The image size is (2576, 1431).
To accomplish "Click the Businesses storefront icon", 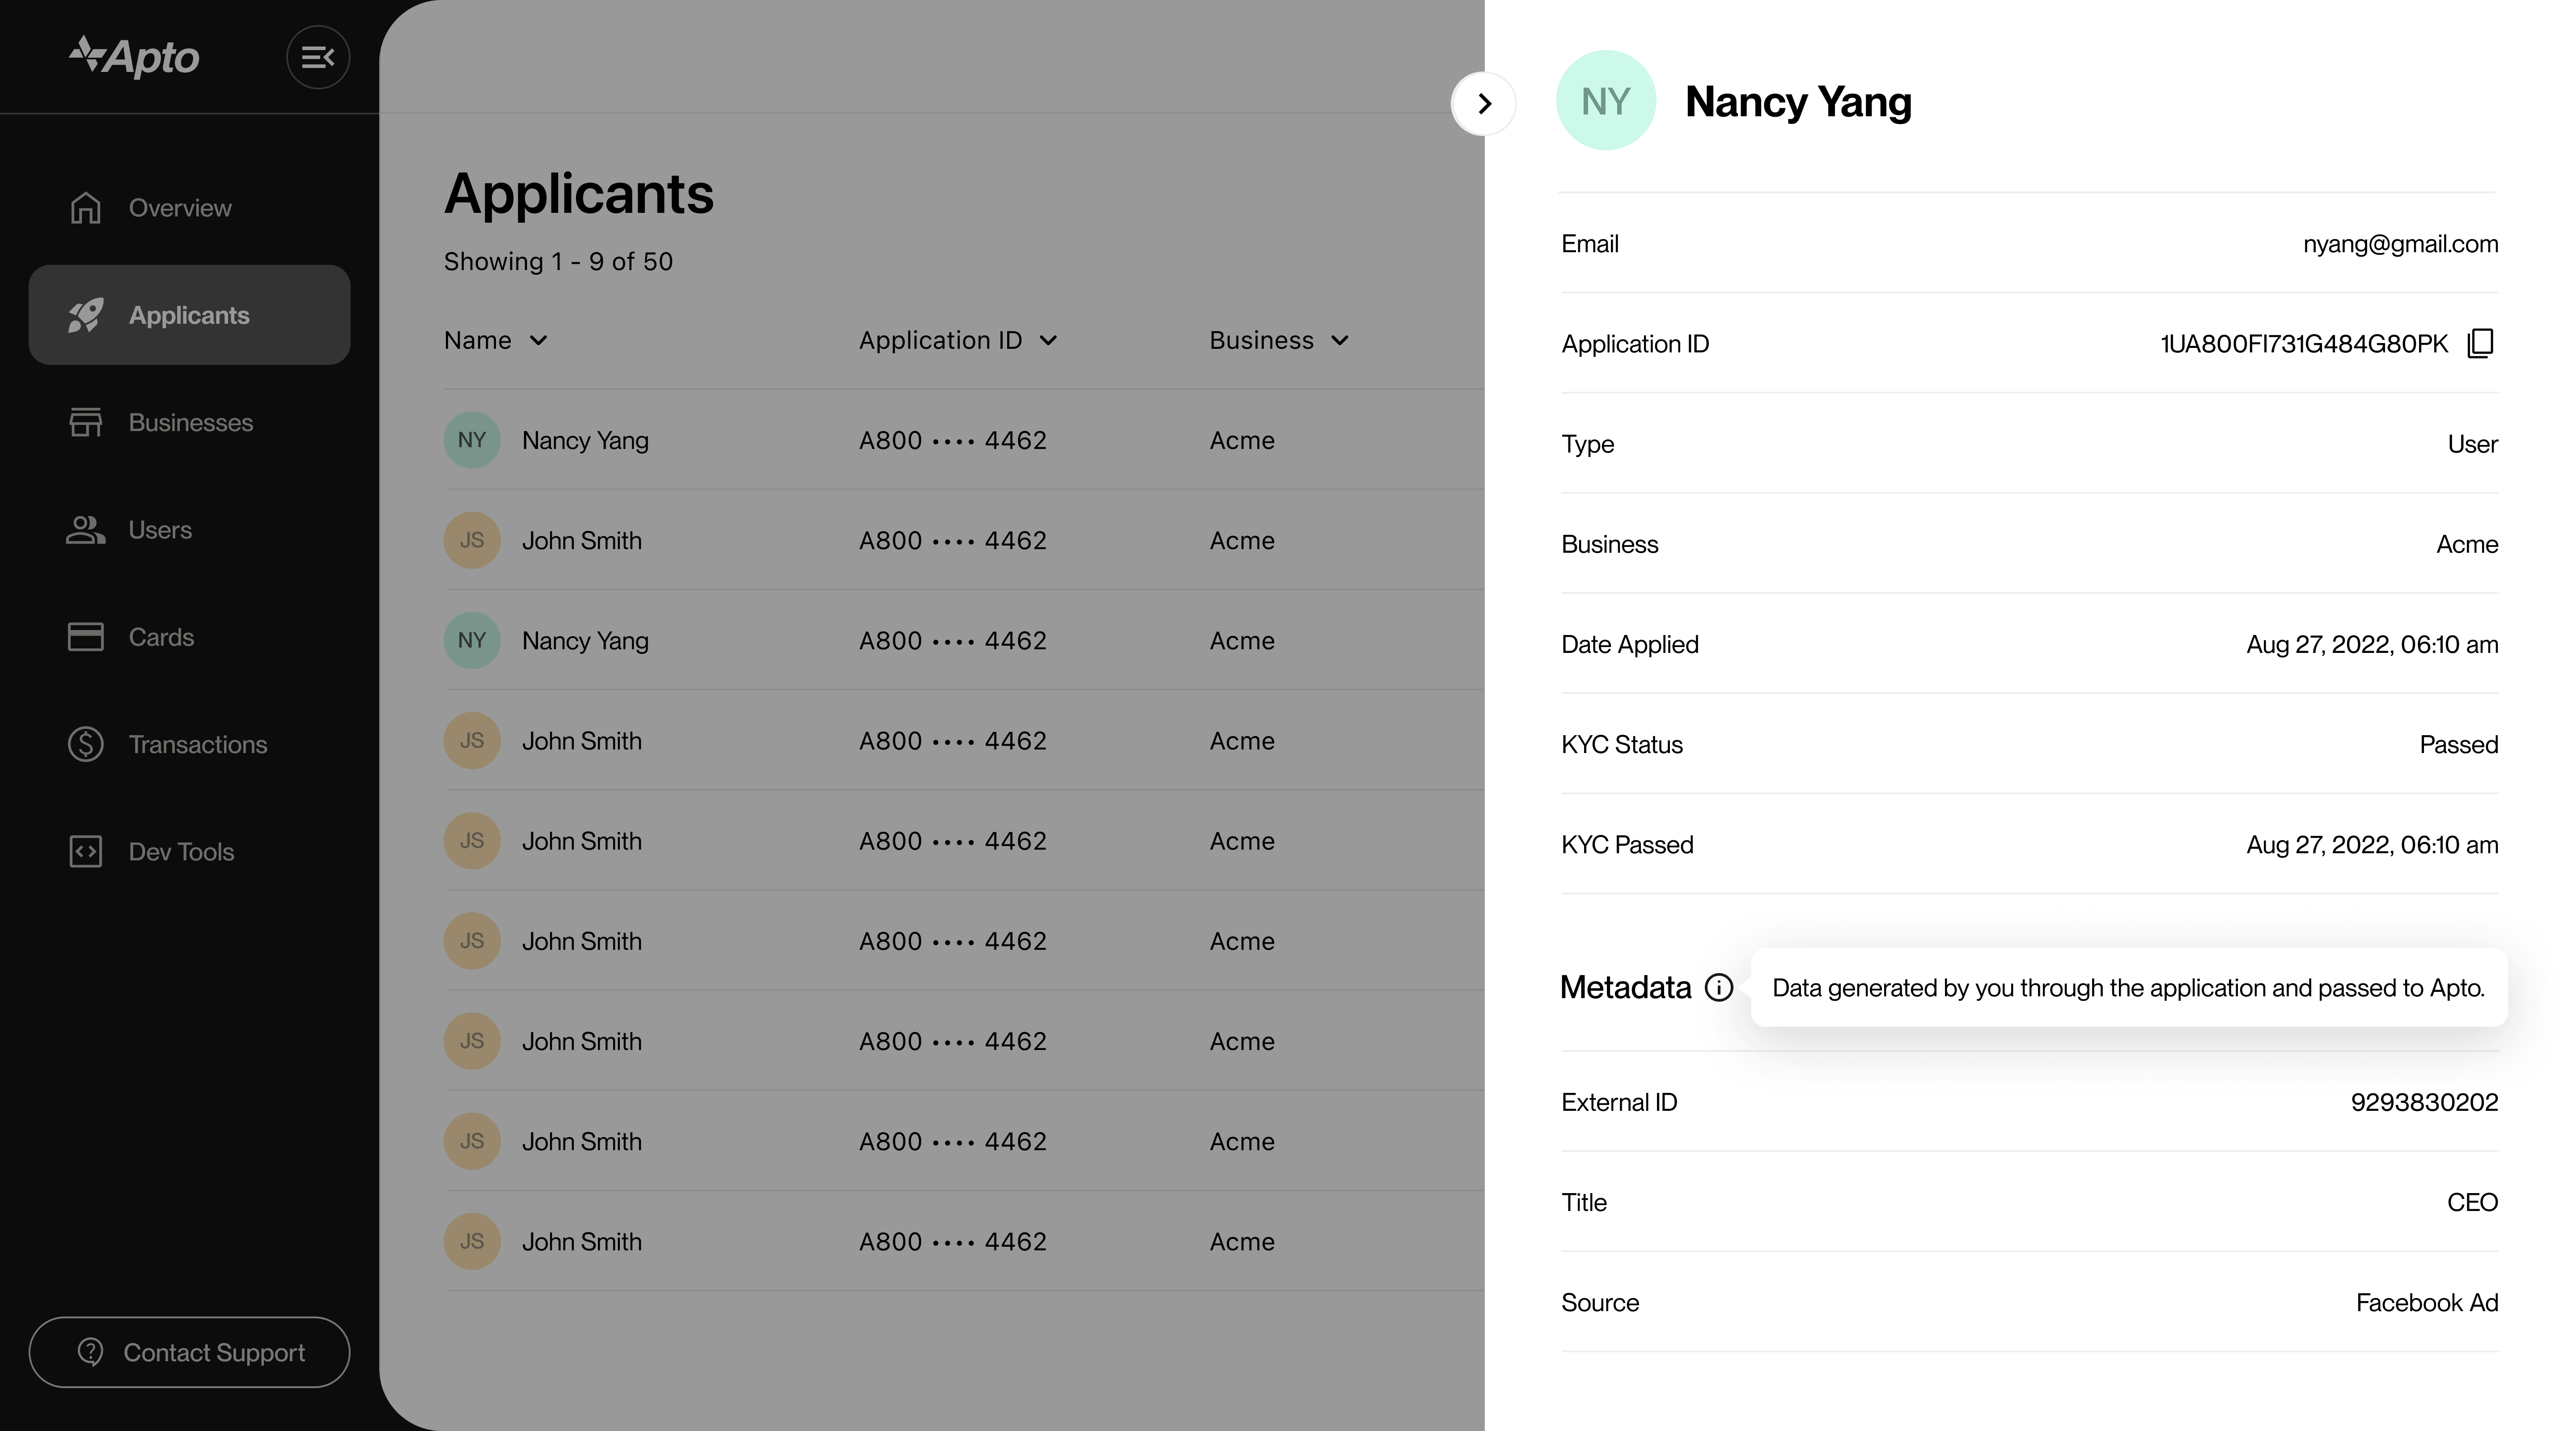I will (86, 422).
